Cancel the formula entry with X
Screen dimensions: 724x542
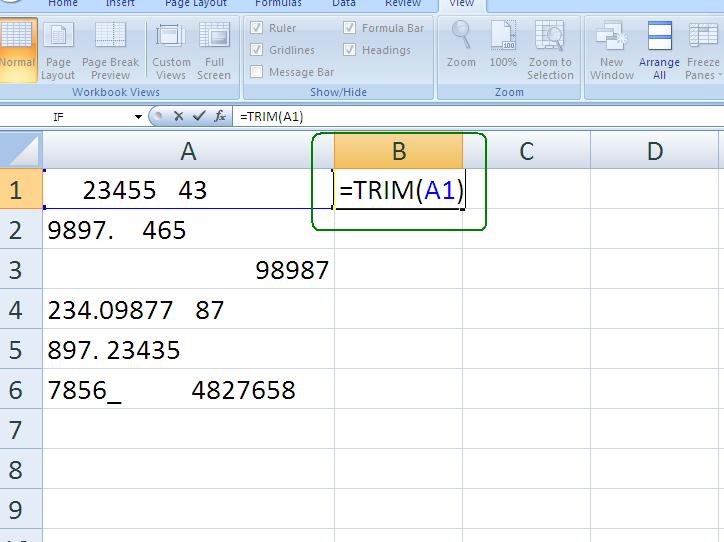(178, 116)
